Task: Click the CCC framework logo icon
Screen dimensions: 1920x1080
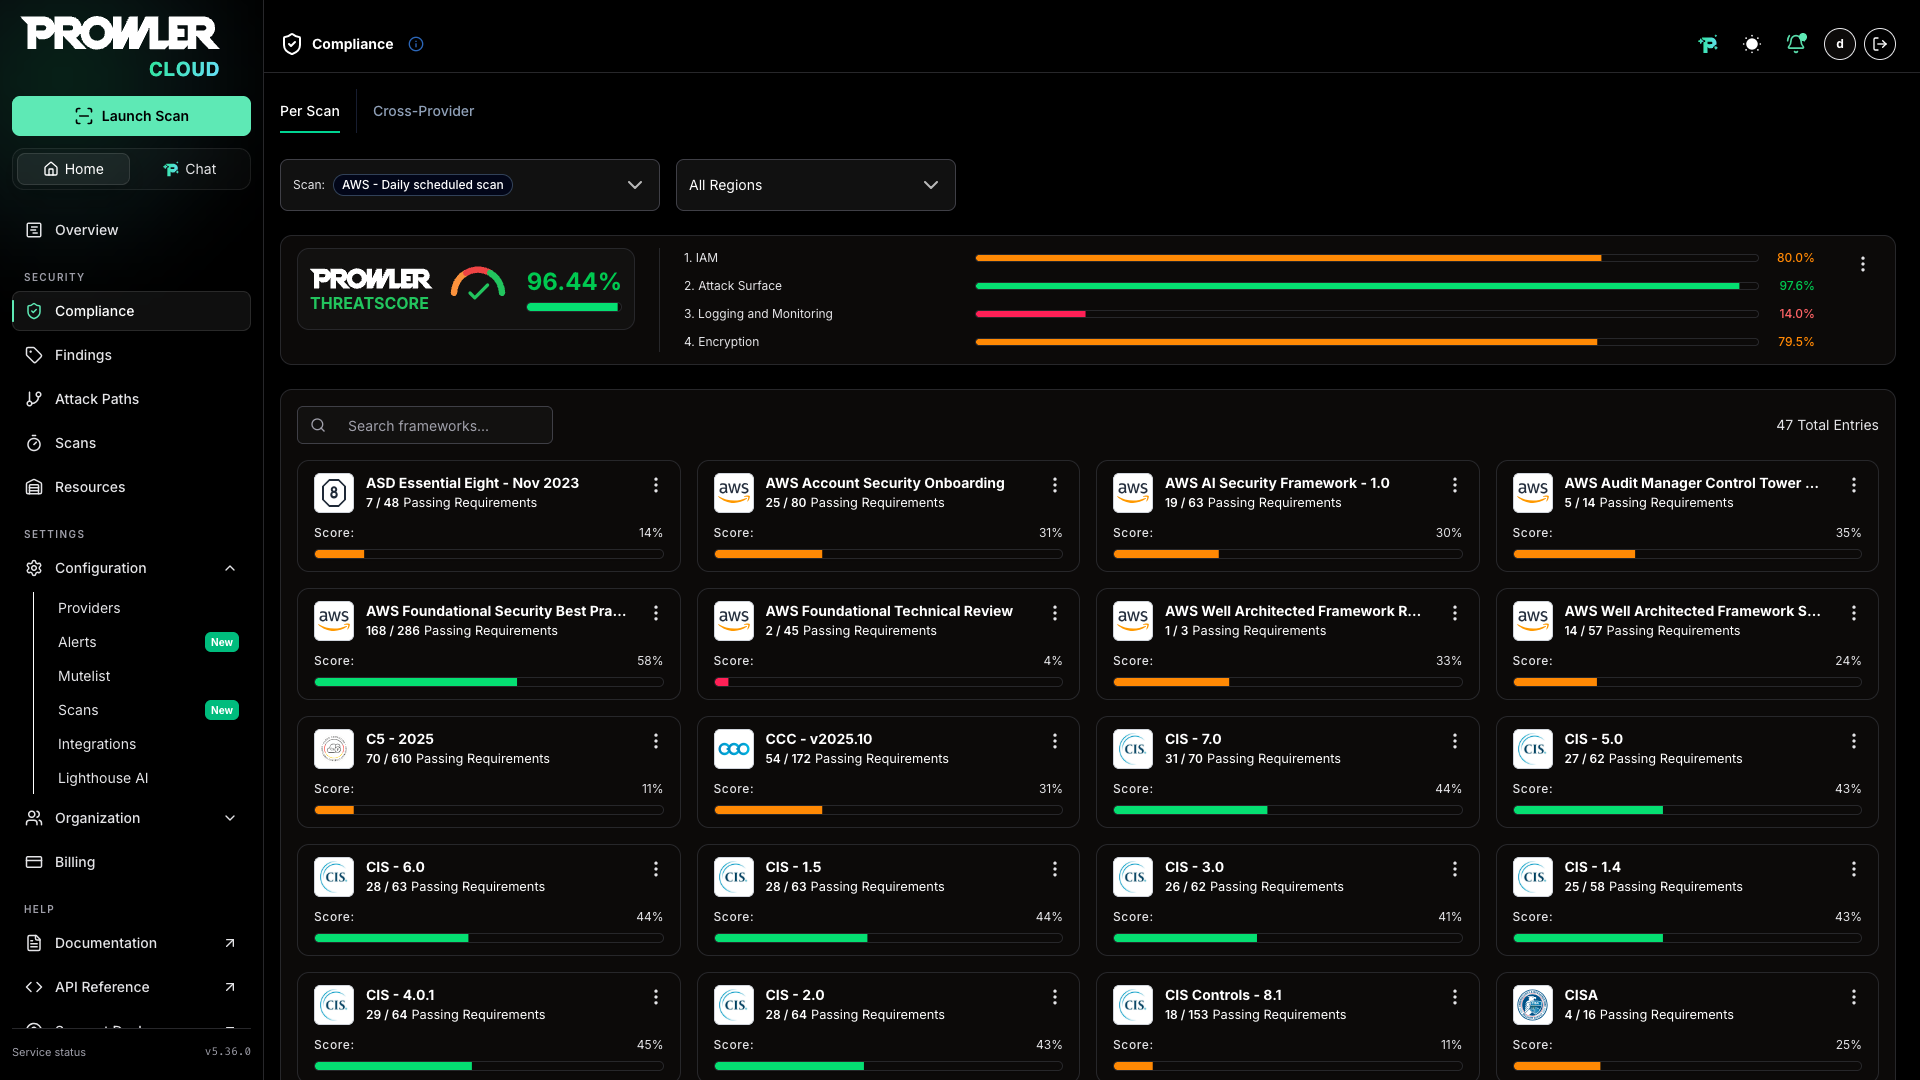Action: click(x=734, y=749)
